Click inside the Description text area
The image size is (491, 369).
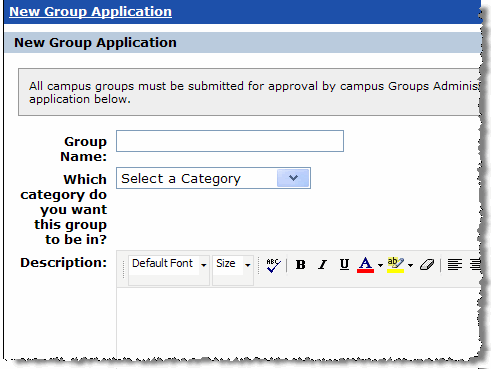(x=299, y=322)
